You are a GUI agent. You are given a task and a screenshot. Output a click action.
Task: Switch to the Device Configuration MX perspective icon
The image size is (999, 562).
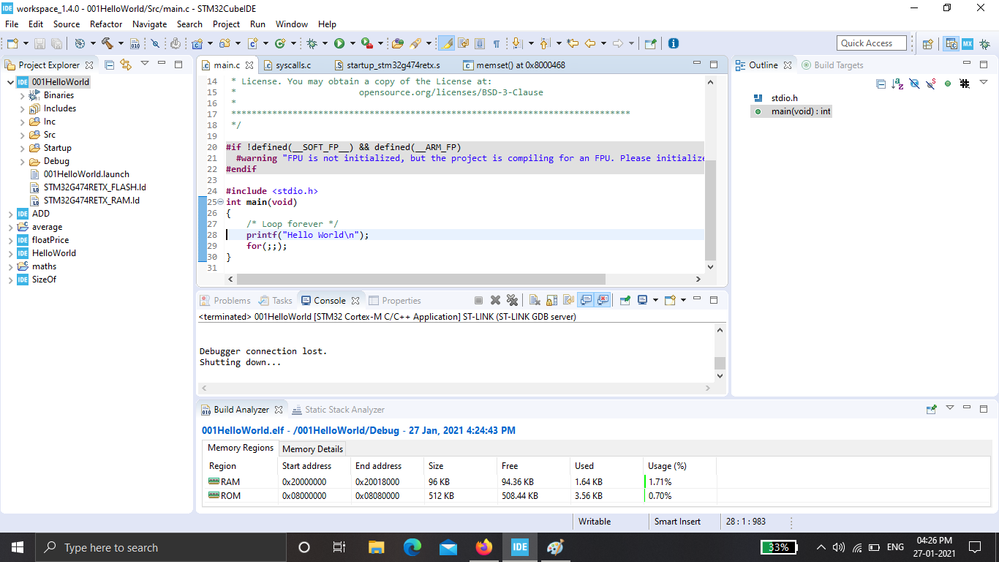pyautogui.click(x=968, y=43)
